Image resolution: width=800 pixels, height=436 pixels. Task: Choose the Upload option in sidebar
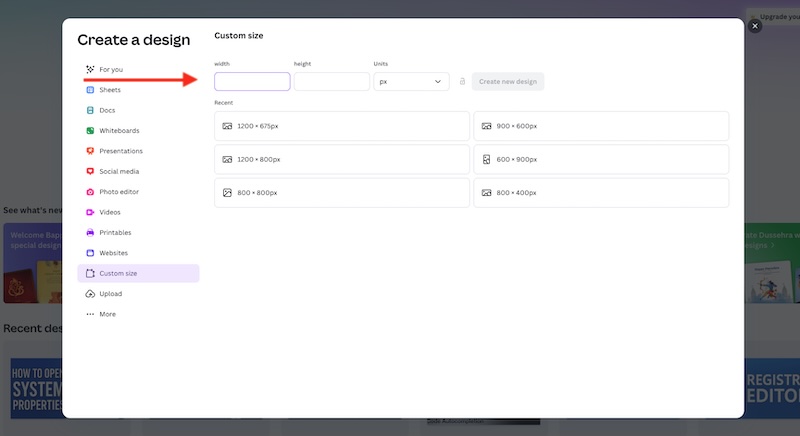tap(110, 294)
